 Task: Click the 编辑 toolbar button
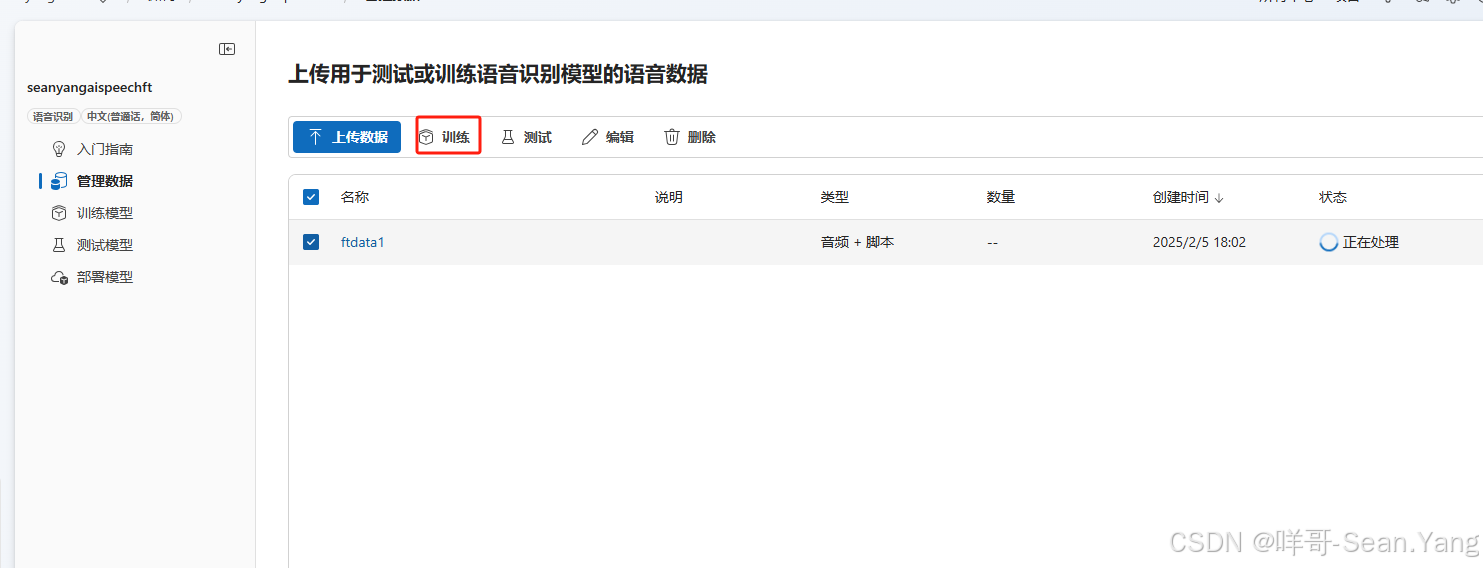(608, 137)
